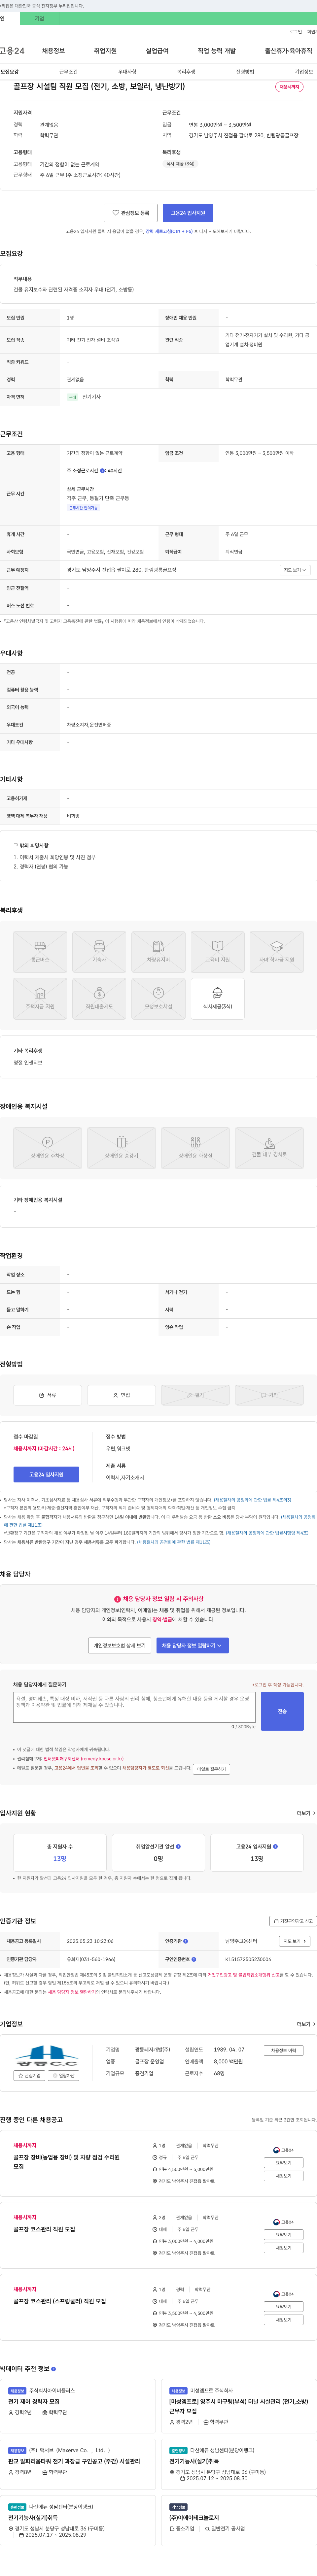Click 고용24 입사지원 button under 접수 마감일
Screen dimensions: 317x2576
tap(46, 1475)
